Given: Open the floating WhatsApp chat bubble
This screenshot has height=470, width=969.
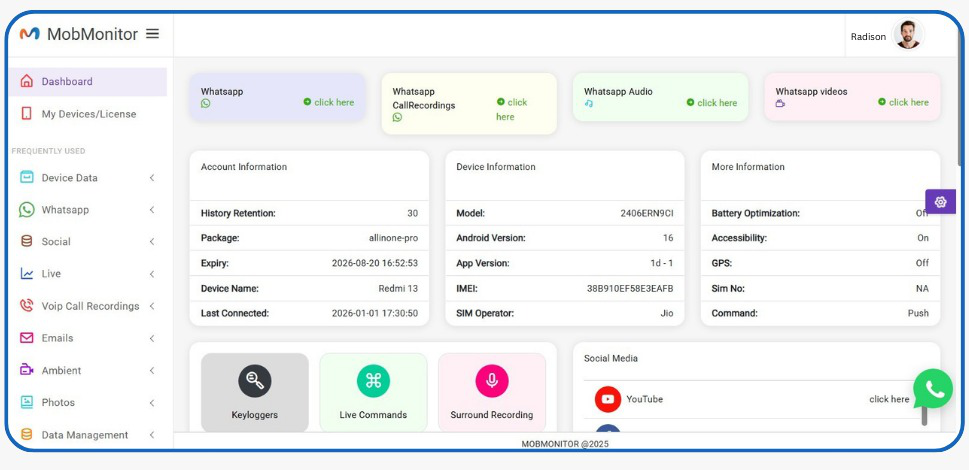Looking at the screenshot, I should click(x=933, y=388).
